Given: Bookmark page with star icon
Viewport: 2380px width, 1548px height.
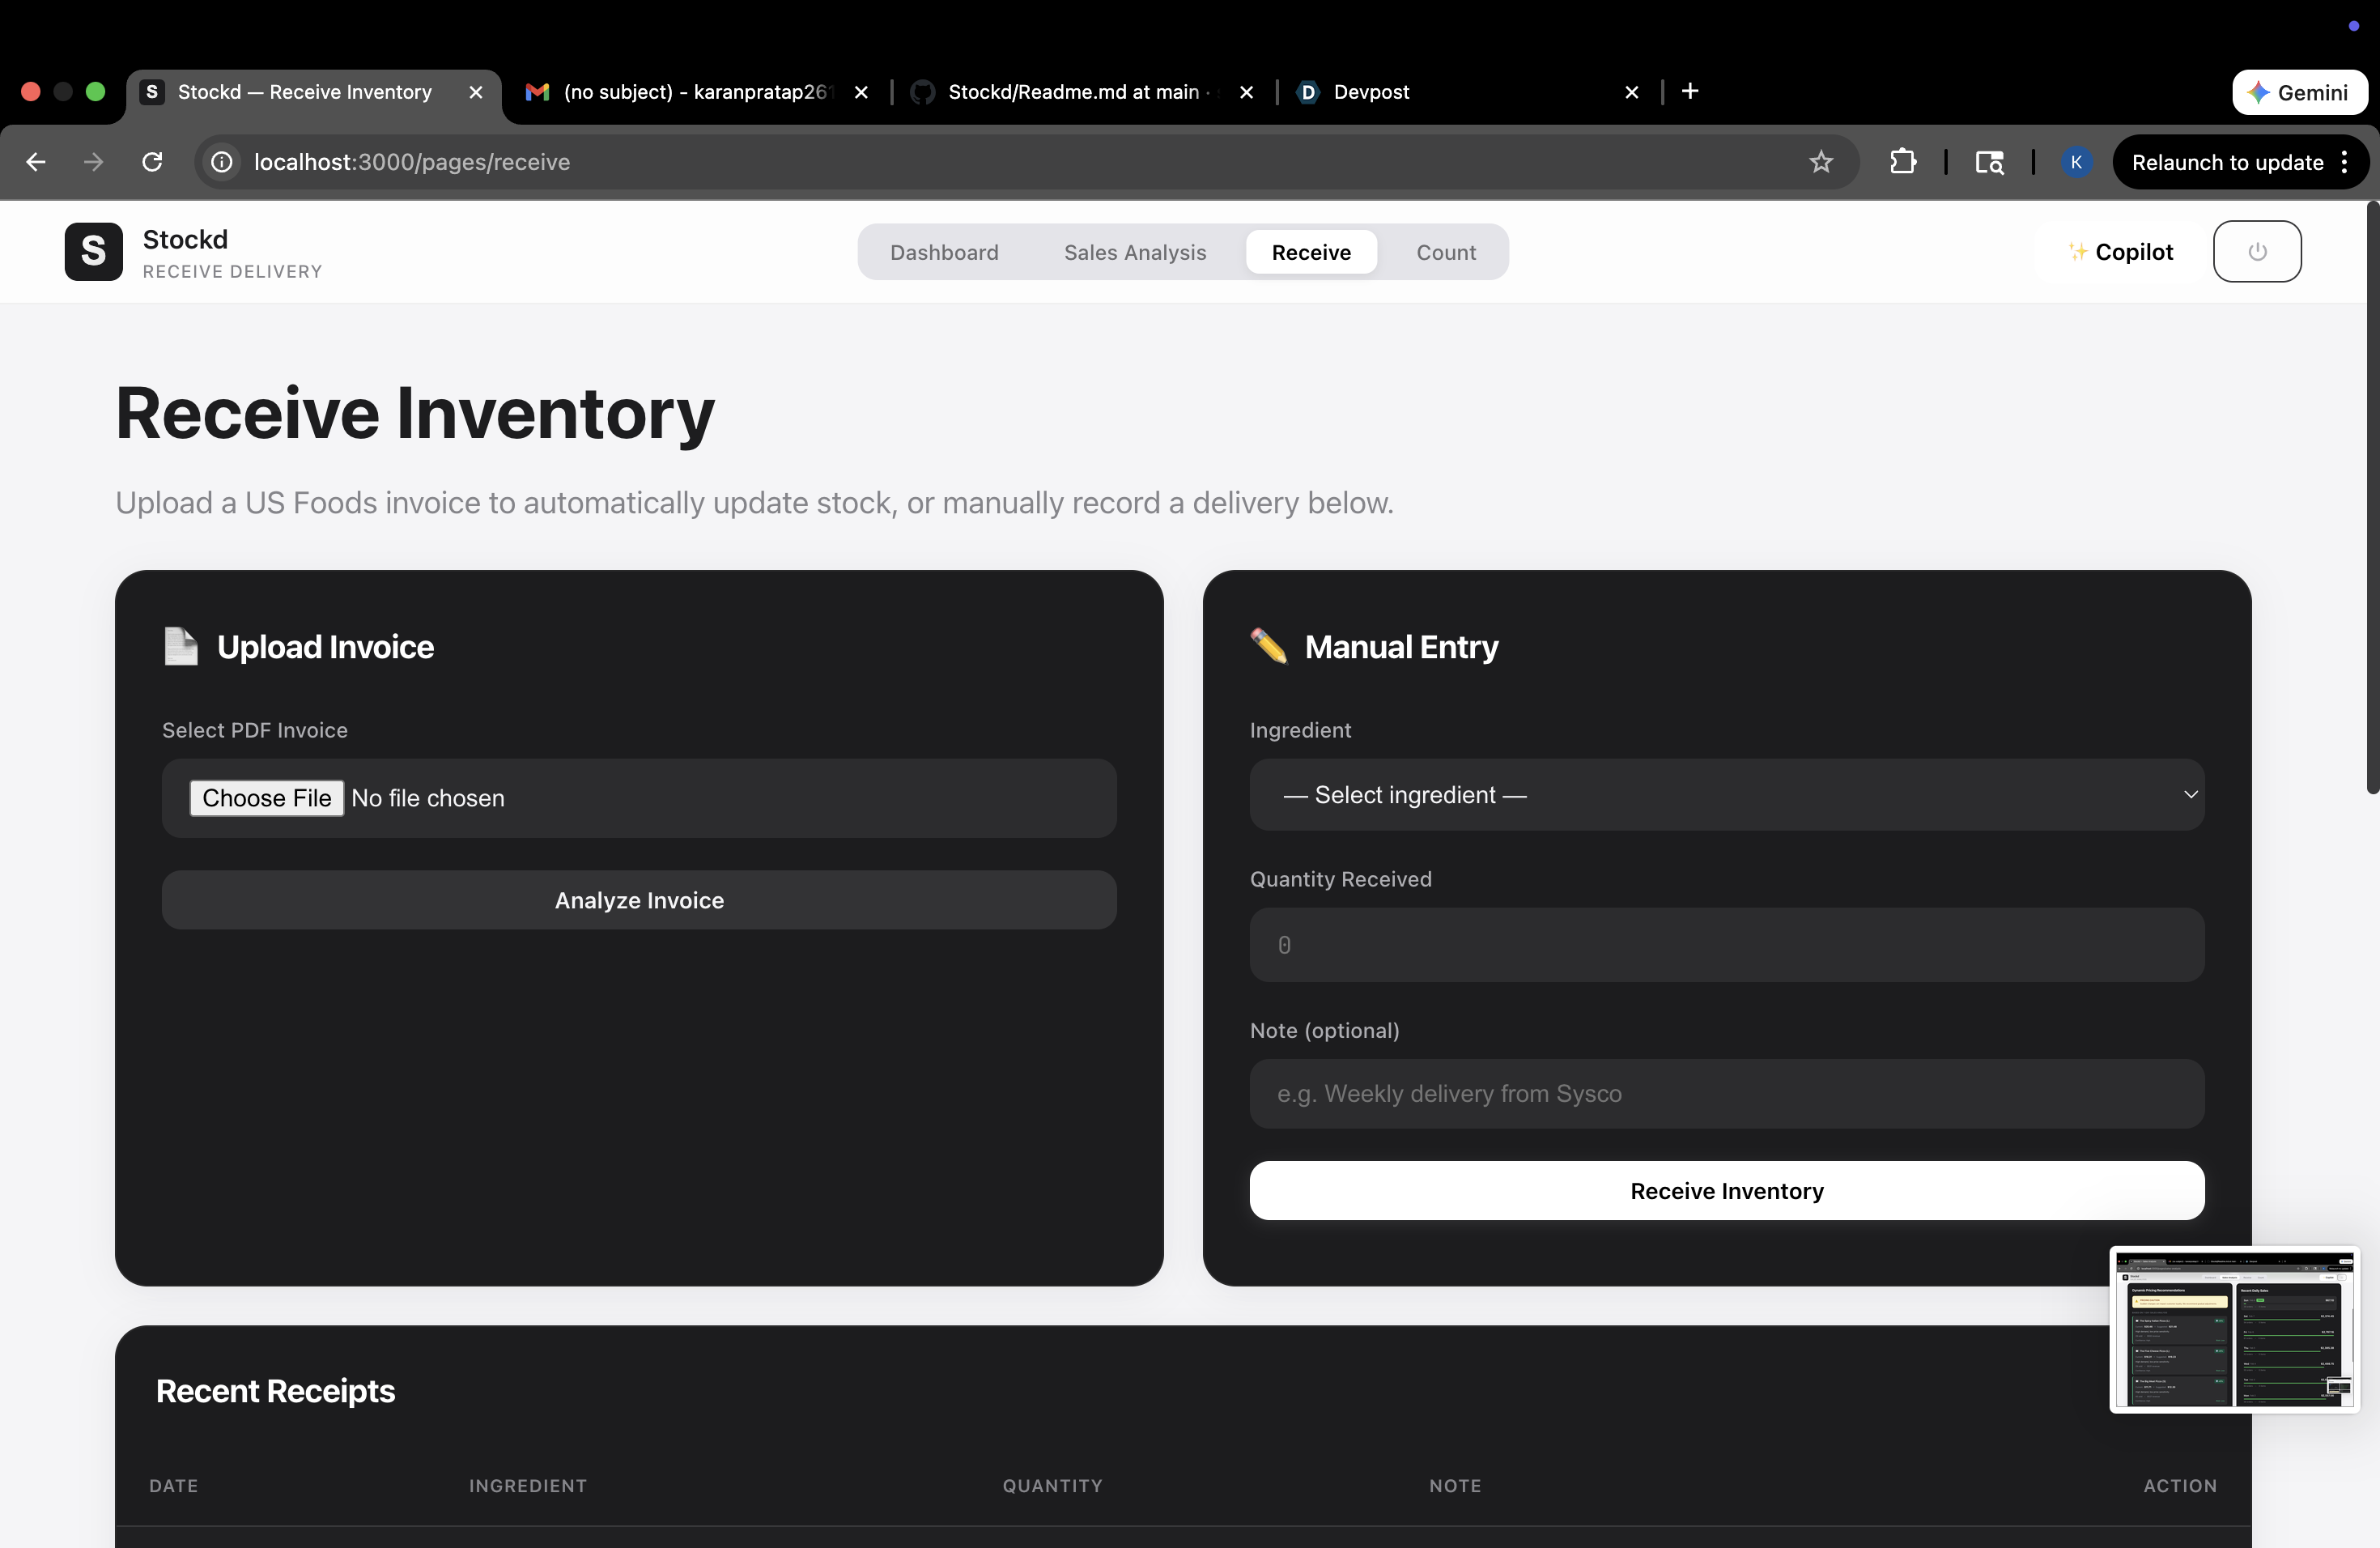Looking at the screenshot, I should pyautogui.click(x=1820, y=162).
